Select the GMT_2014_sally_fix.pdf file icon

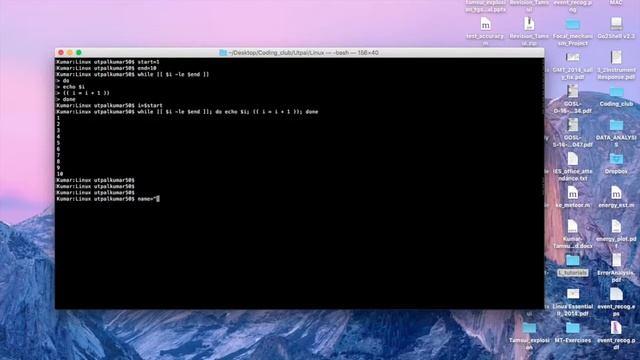pyautogui.click(x=573, y=58)
